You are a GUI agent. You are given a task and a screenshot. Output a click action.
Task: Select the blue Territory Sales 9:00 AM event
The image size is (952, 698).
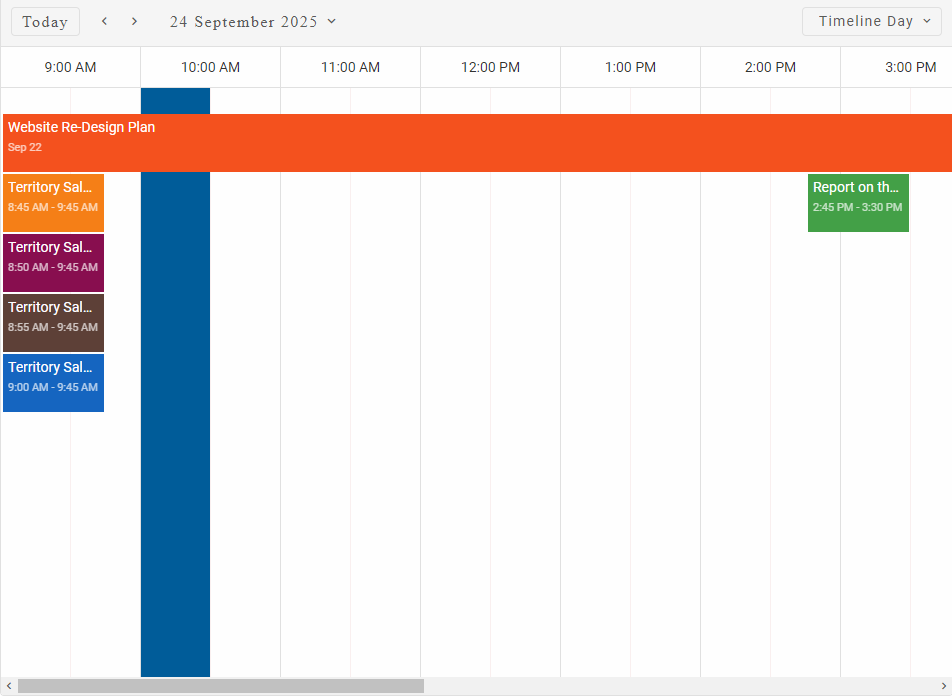tap(53, 382)
